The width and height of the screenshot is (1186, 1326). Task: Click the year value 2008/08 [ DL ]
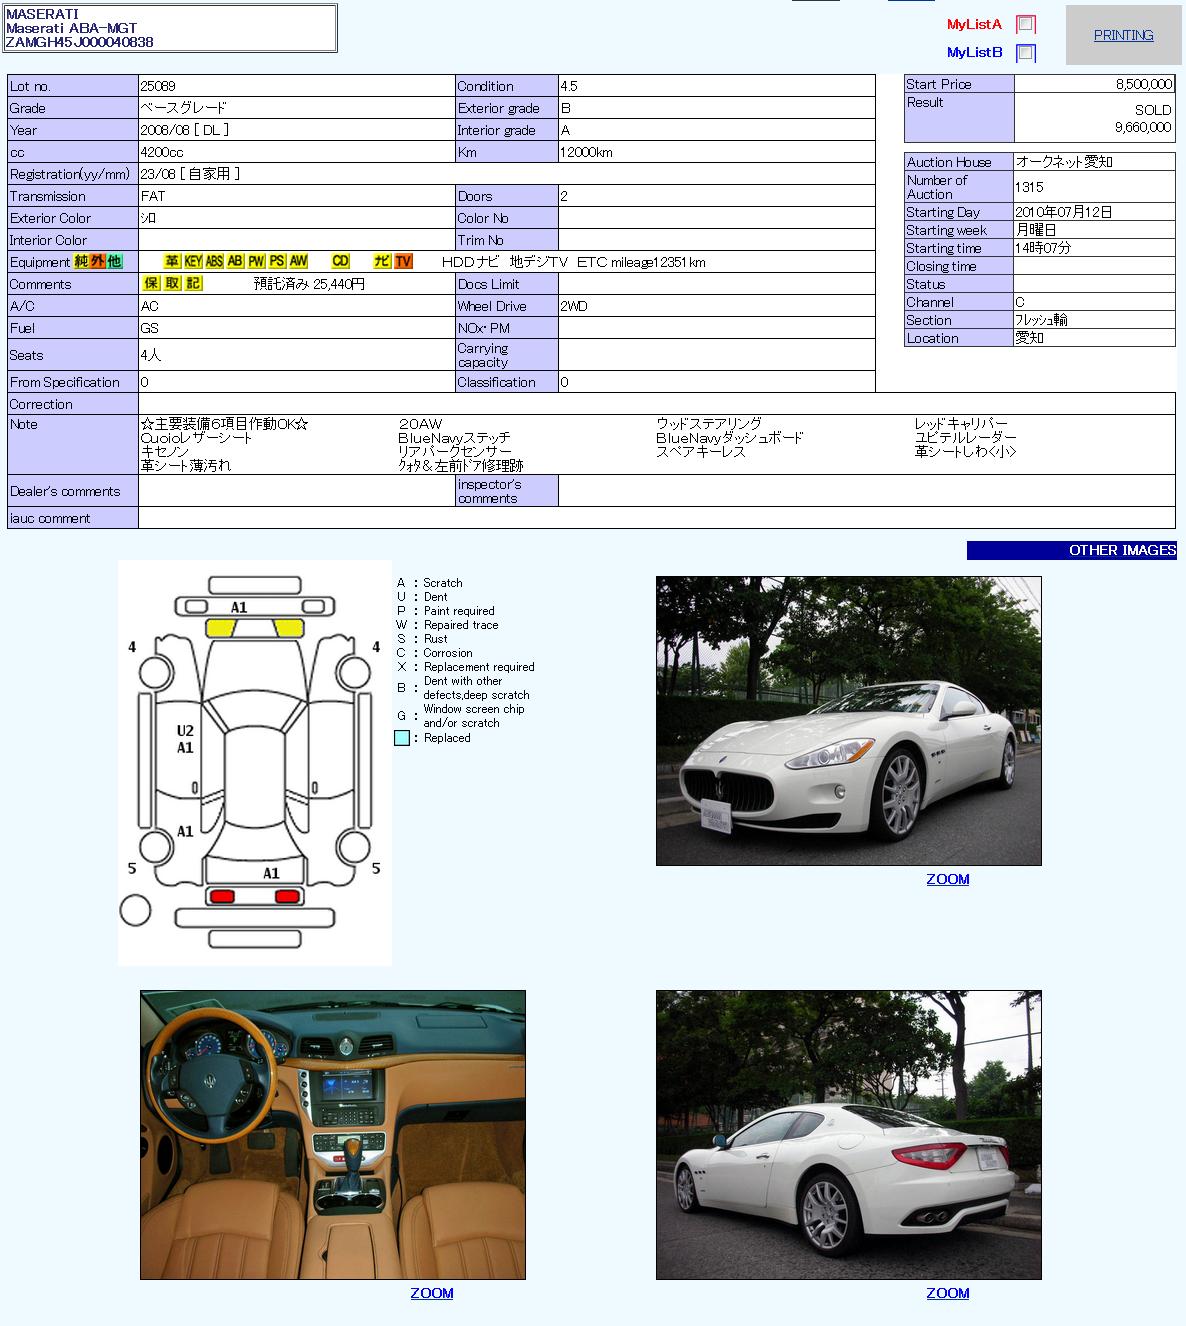185,130
